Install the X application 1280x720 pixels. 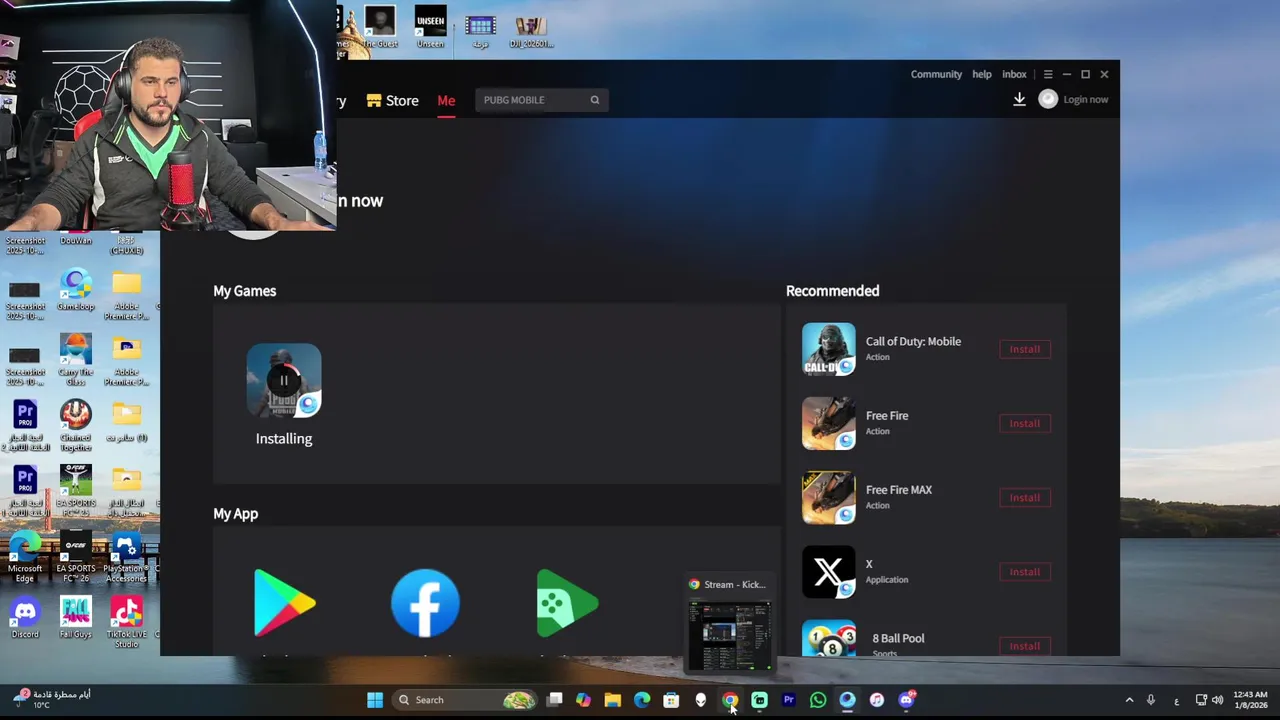[x=1024, y=572]
